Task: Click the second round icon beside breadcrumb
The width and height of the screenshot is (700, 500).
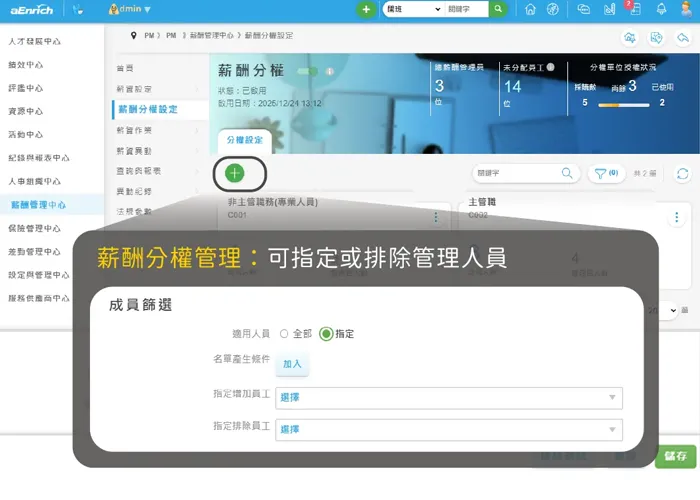Action: click(x=656, y=38)
